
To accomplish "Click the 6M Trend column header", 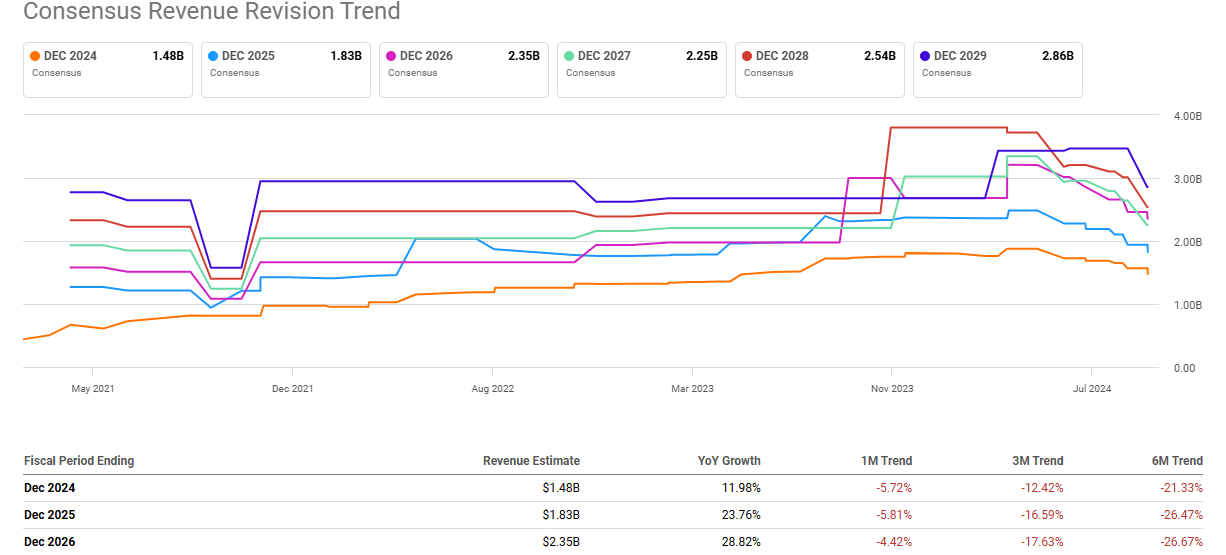I will 1176,461.
